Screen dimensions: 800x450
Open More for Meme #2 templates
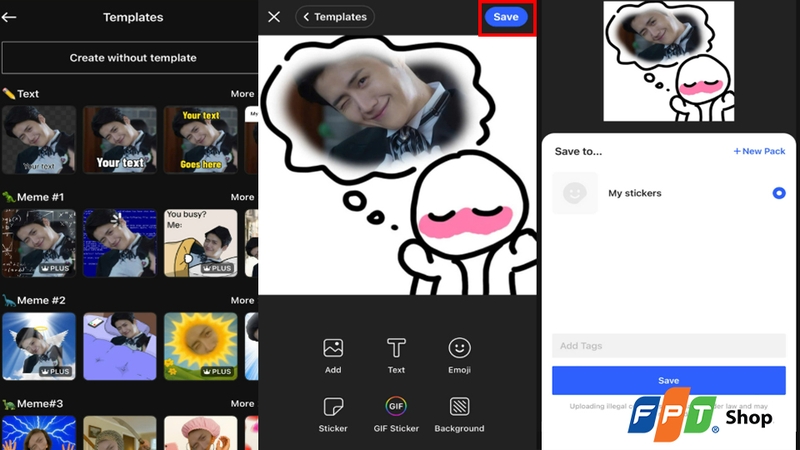[242, 301]
